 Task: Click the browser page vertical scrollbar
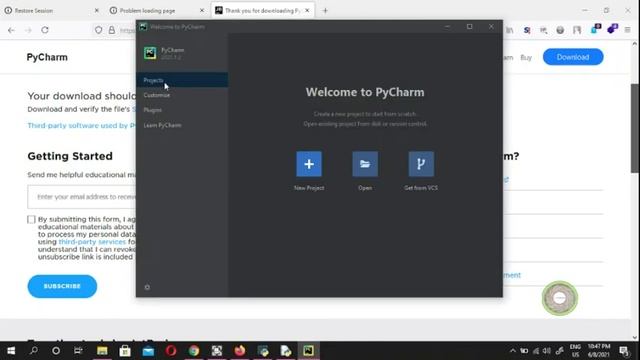[635, 128]
